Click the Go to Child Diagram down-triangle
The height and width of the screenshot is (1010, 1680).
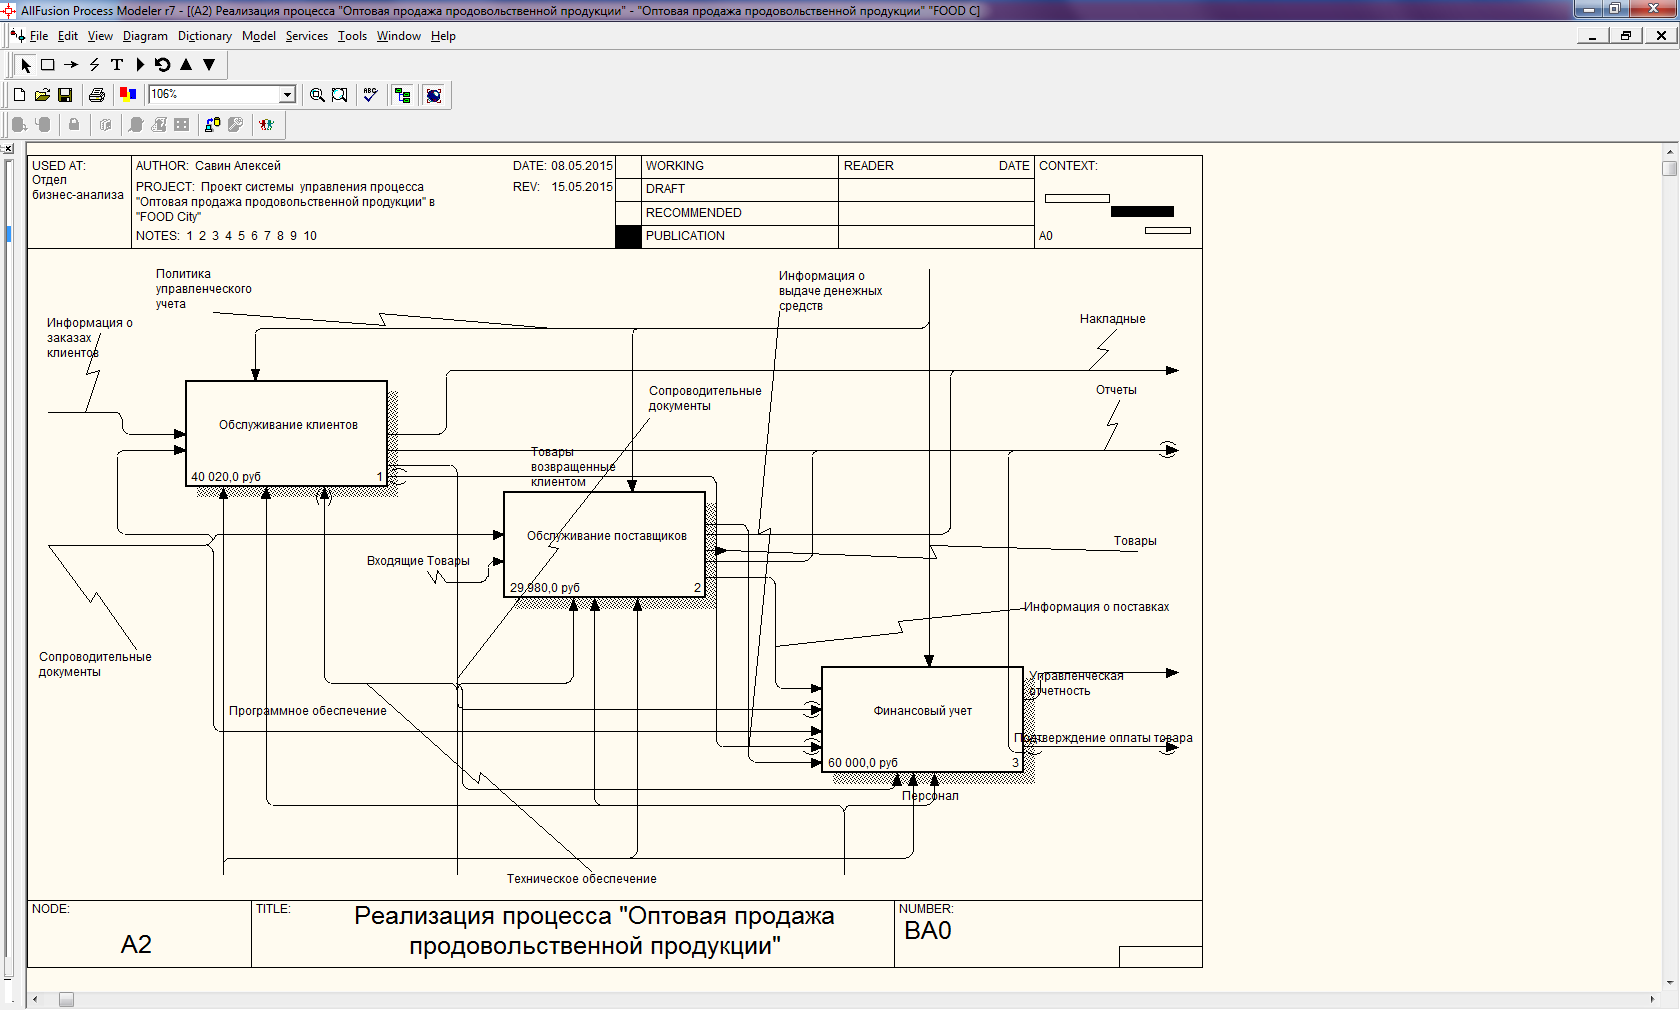click(x=209, y=65)
